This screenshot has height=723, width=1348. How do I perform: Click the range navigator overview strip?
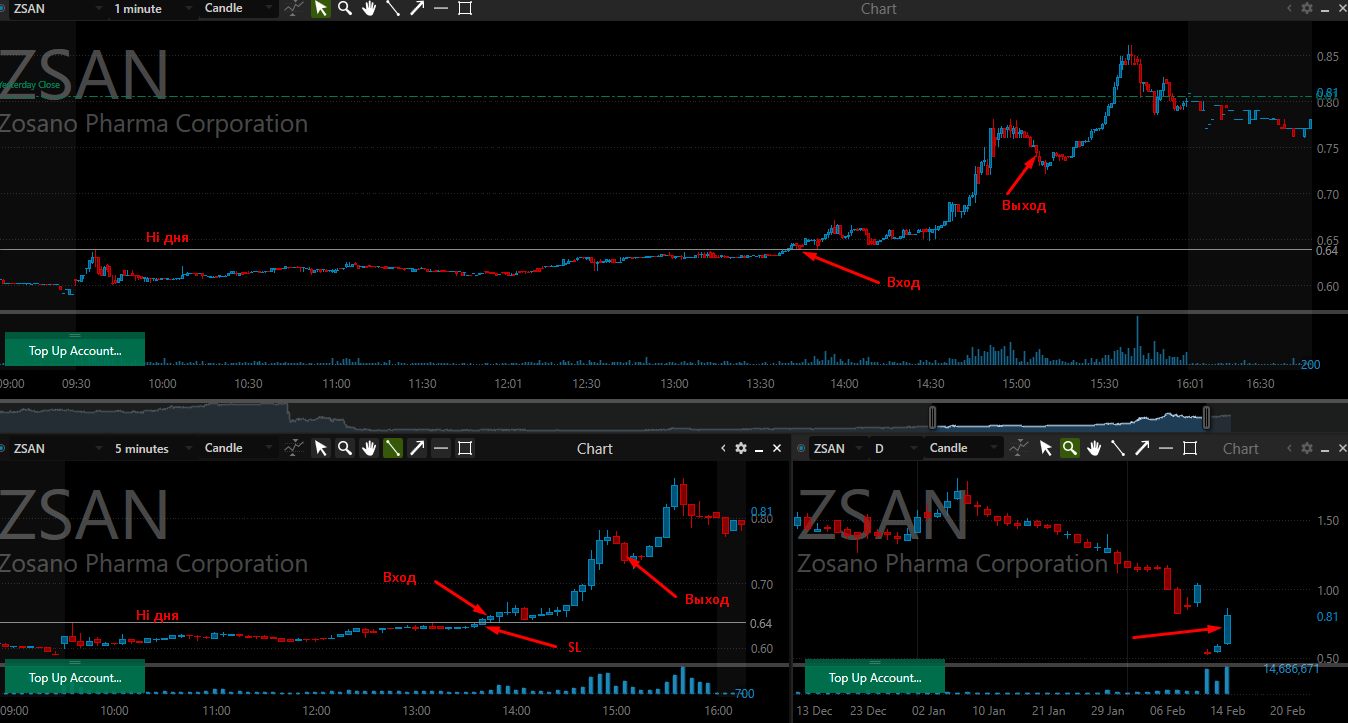click(615, 417)
